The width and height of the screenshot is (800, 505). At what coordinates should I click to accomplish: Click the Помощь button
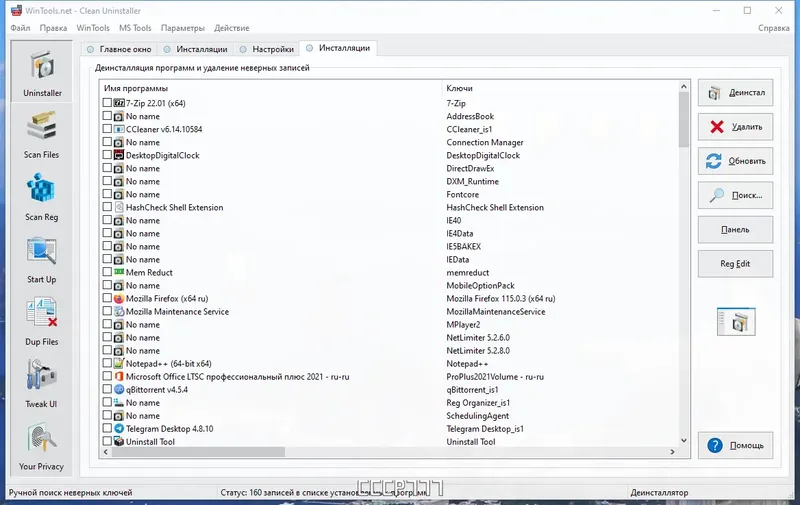pyautogui.click(x=735, y=445)
